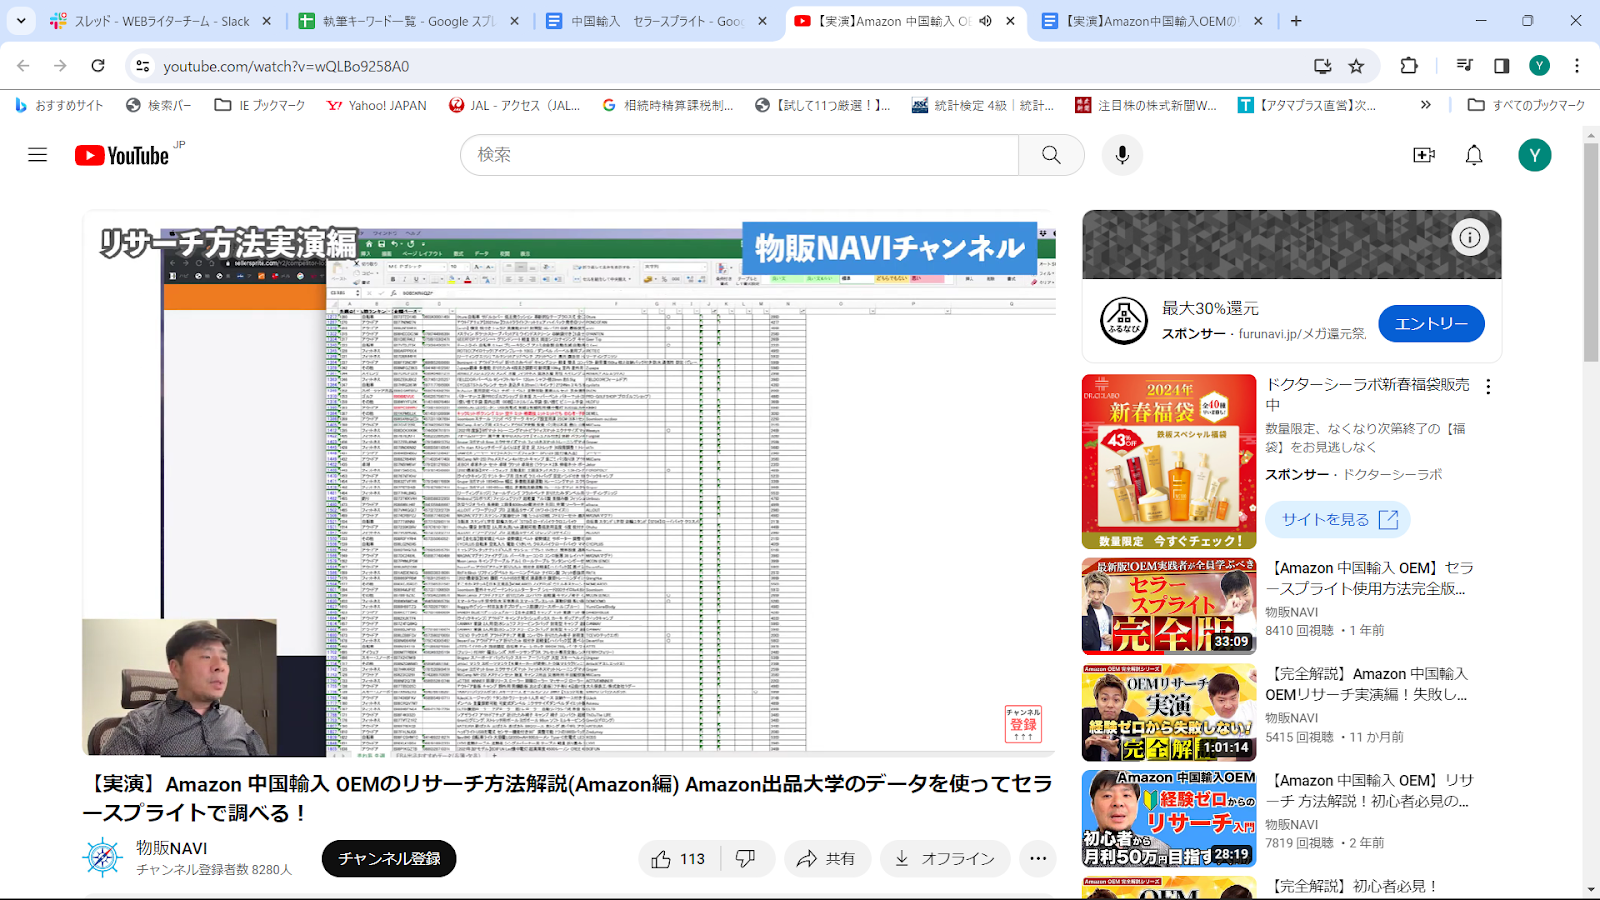Dislike the video with thumbs down
This screenshot has height=900, width=1600.
pos(746,859)
